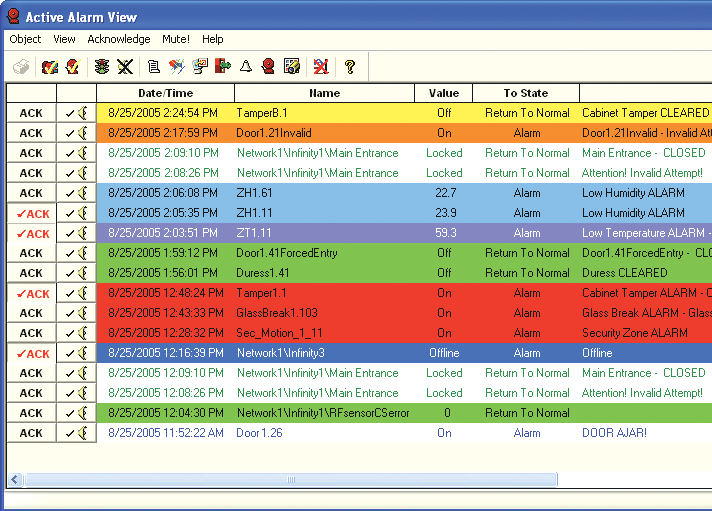
Task: Select the 8/25/2005 12:08:26 PM date cell
Action: 166,393
